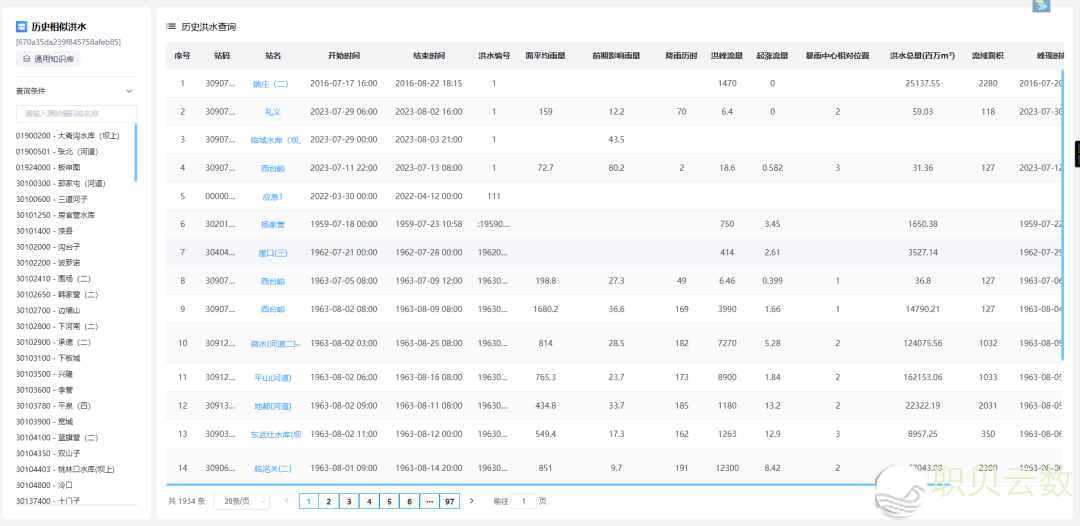Select station 01900200 - 大青沟水库（坝上）

point(68,136)
